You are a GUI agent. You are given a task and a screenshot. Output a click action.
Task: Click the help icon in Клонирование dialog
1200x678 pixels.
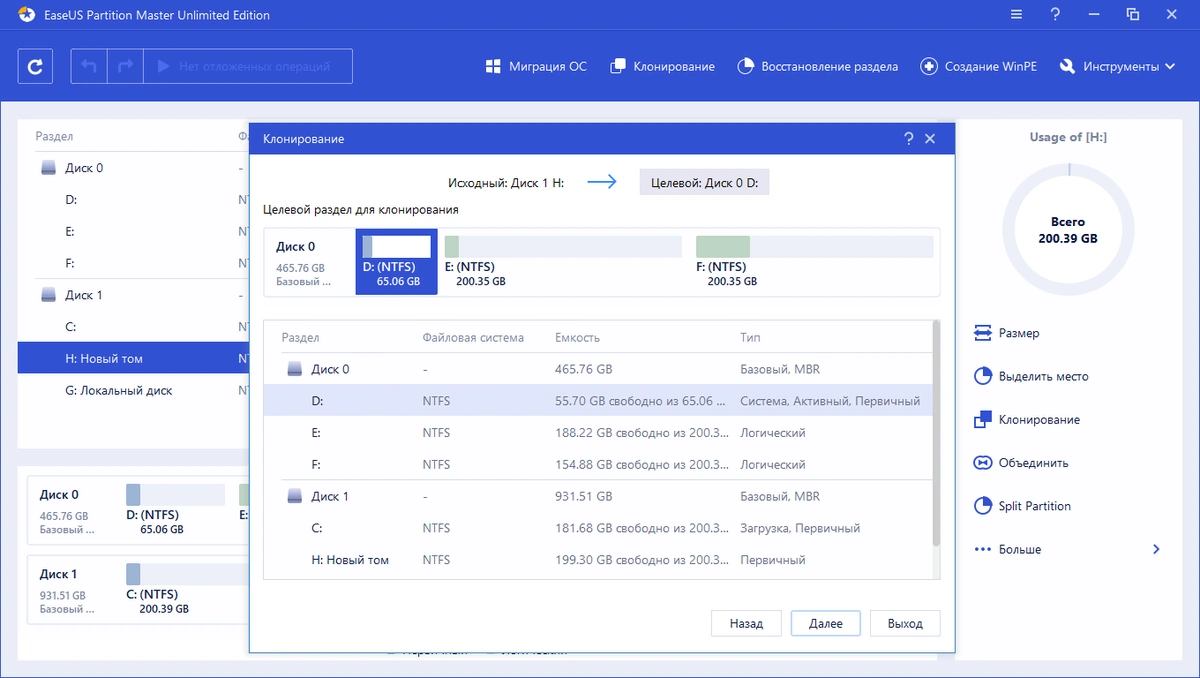click(x=908, y=139)
